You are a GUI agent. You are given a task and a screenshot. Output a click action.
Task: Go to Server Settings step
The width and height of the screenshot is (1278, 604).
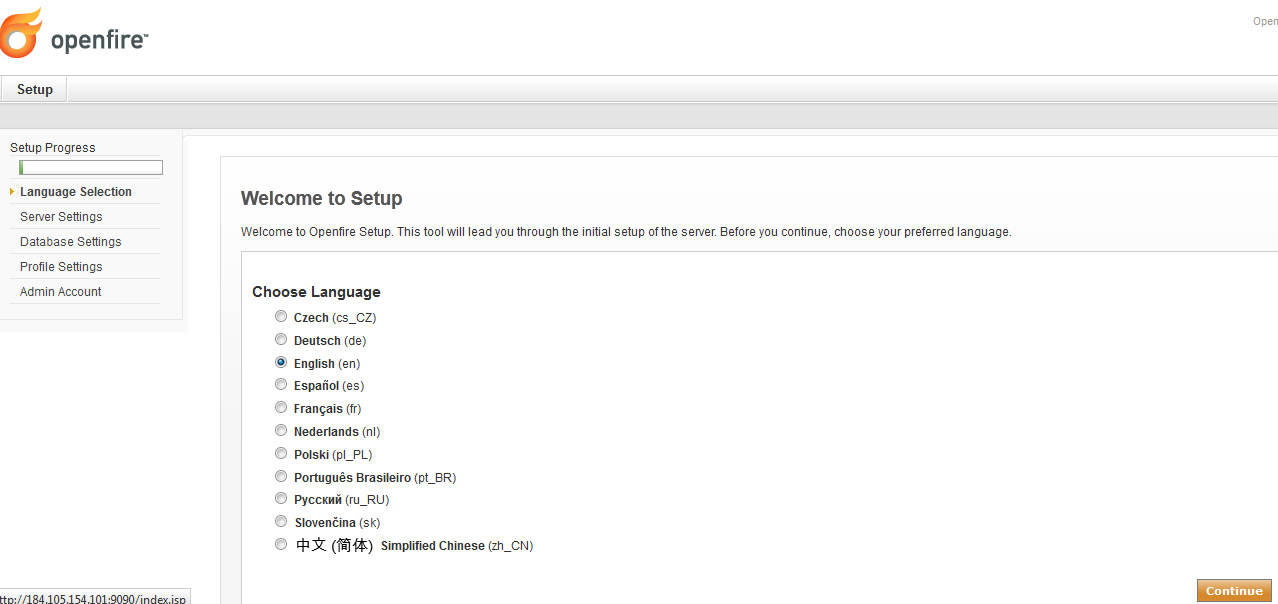(61, 217)
